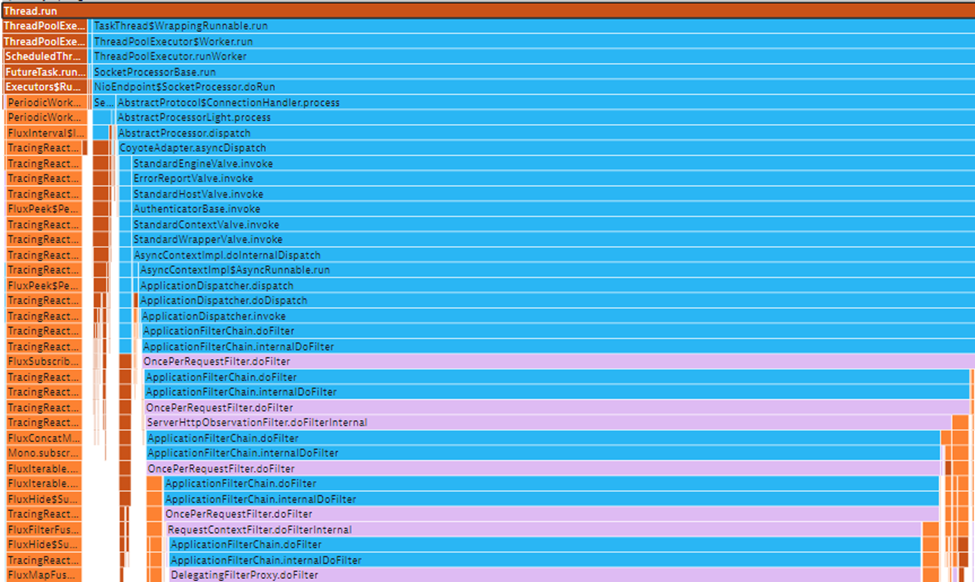
Task: Select the StandardEngineValve.invoke frame
Action: pyautogui.click(x=550, y=164)
